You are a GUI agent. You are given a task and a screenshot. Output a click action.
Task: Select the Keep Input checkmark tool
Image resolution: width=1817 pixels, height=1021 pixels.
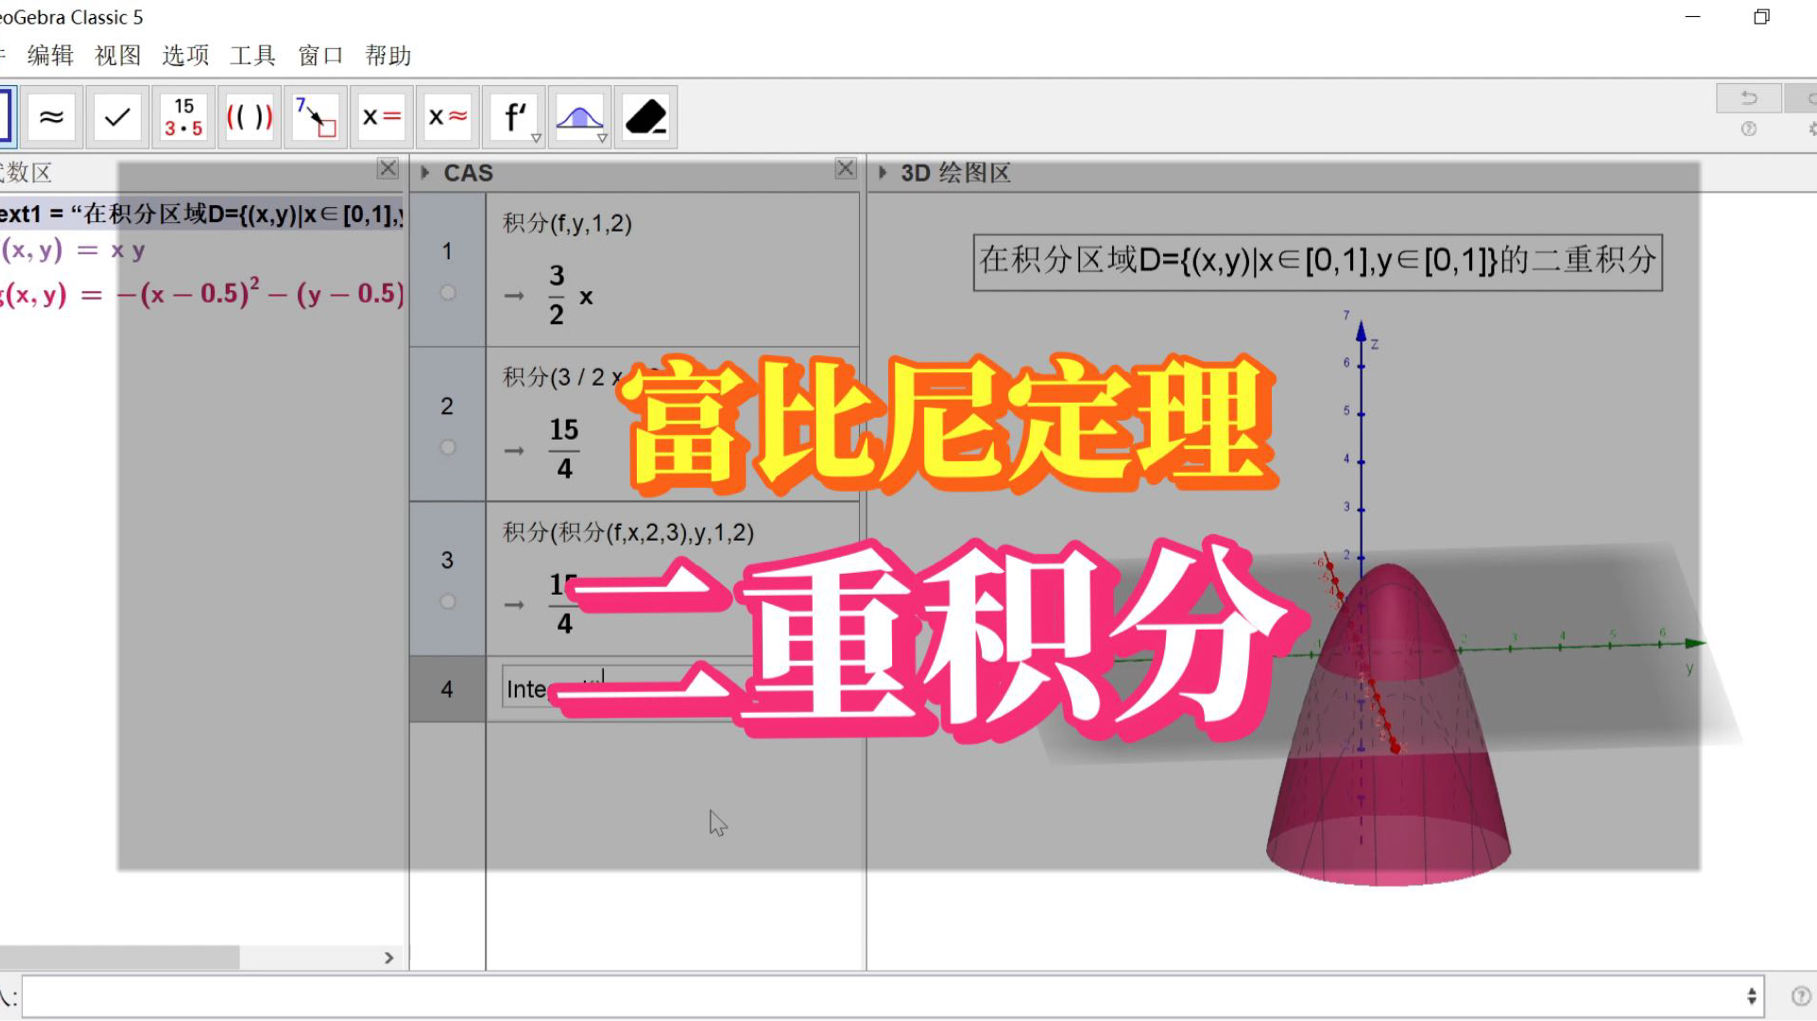pos(117,117)
